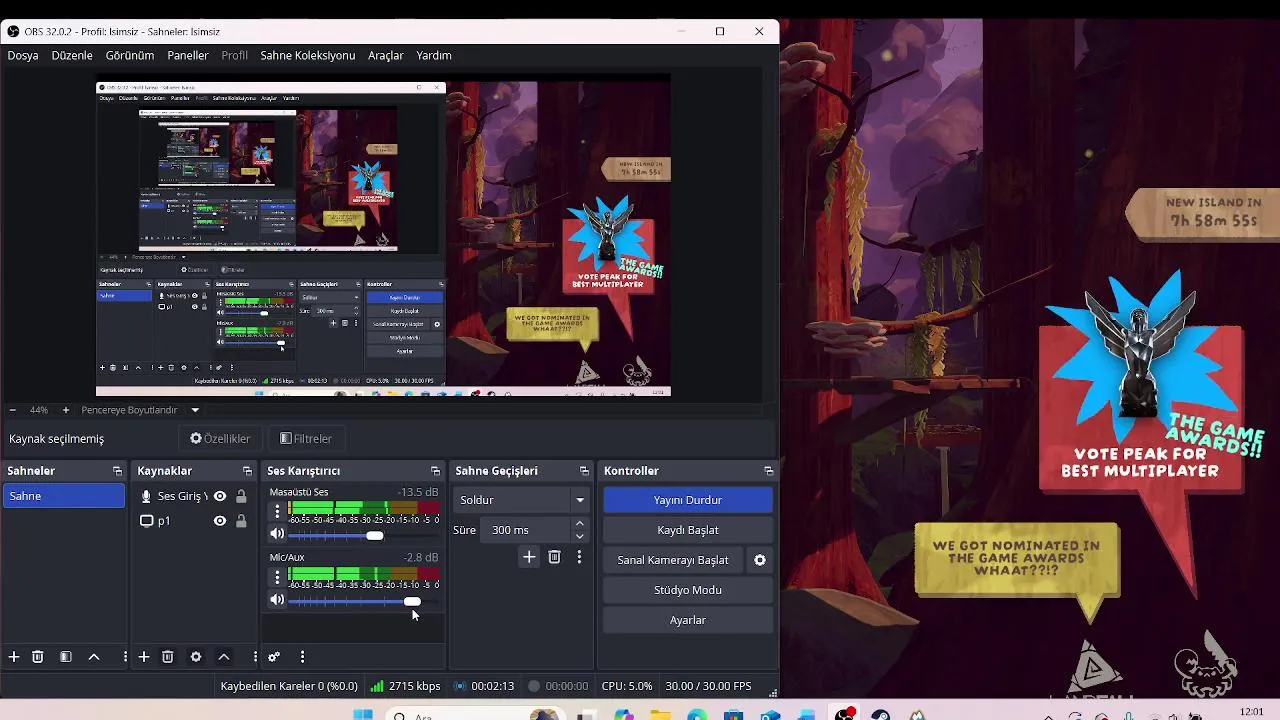Open scene filters icon in Sahneler toolbar
This screenshot has width=1280, height=720.
66,657
